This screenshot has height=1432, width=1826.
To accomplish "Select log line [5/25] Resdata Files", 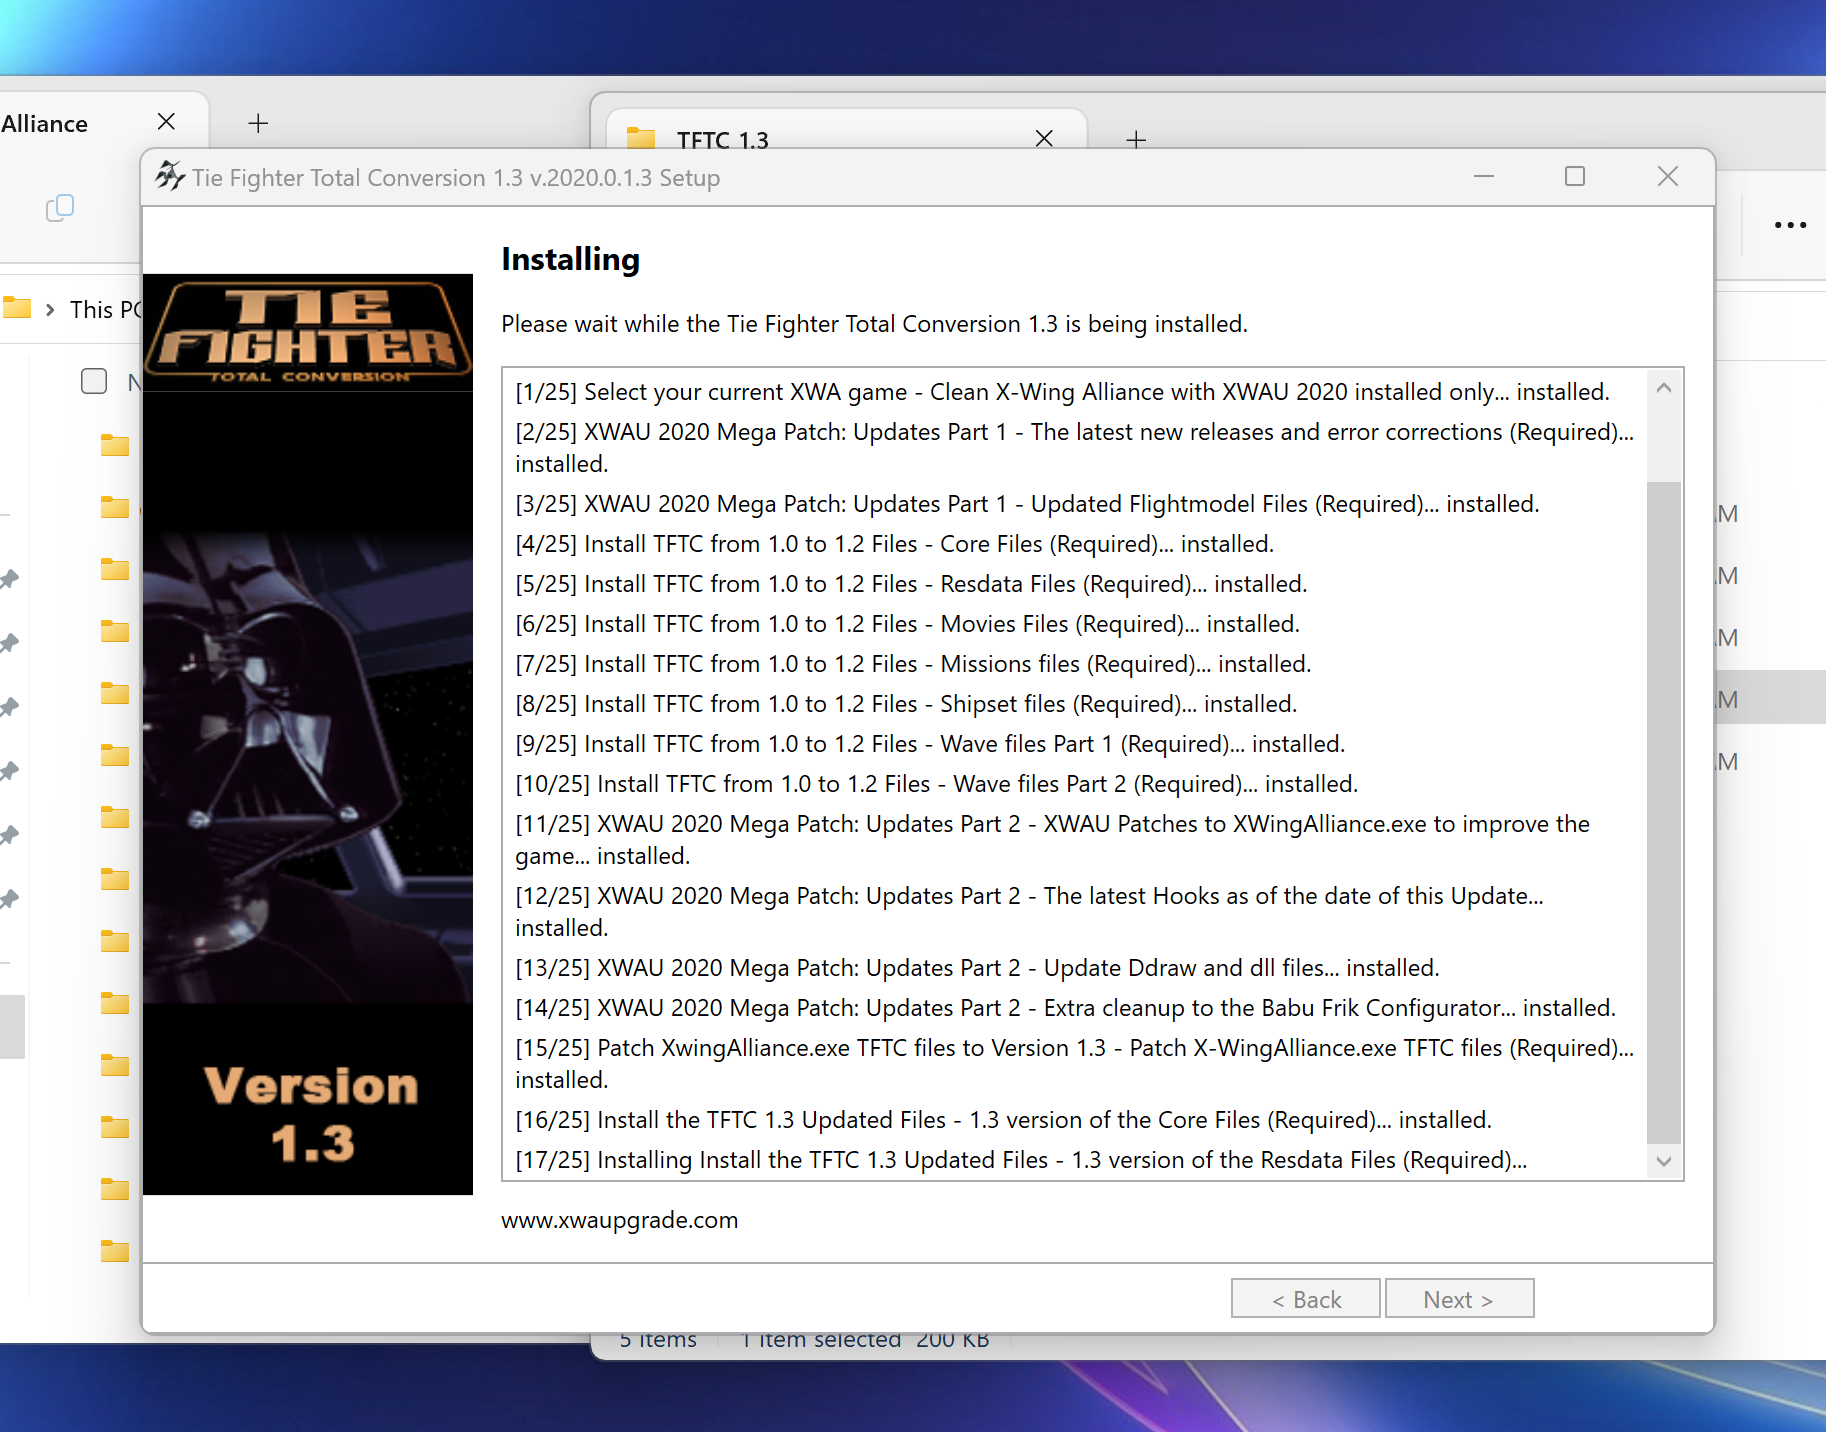I will click(911, 584).
